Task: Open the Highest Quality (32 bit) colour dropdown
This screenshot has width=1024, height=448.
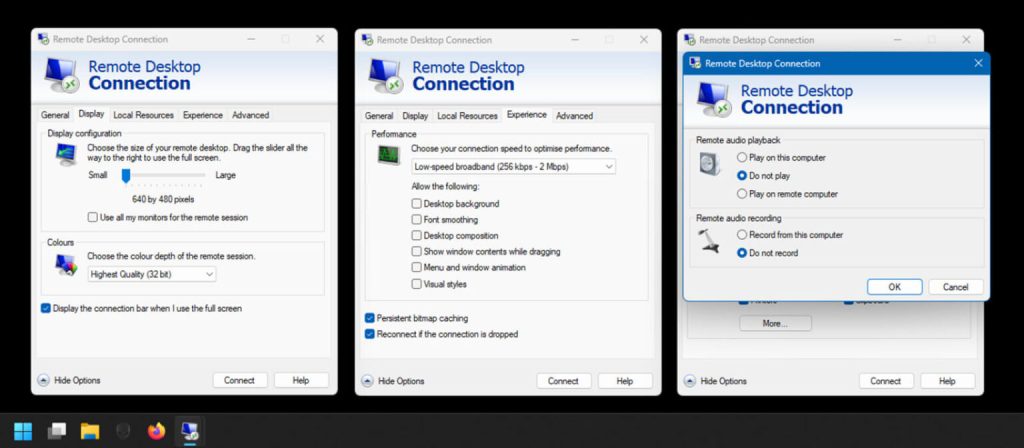Action: (x=151, y=274)
